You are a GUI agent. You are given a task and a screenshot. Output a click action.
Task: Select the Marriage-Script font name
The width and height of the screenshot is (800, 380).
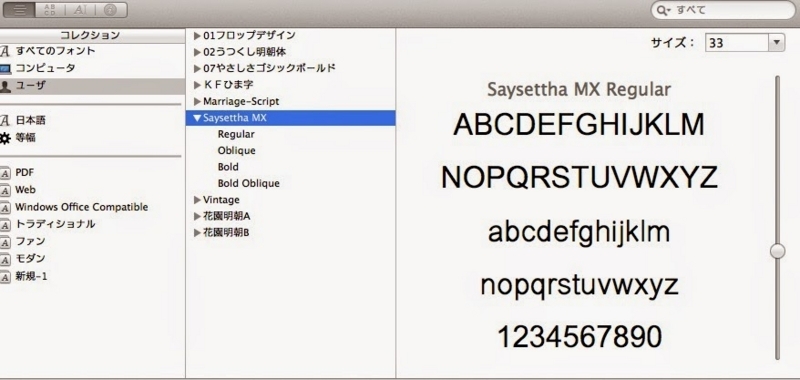pyautogui.click(x=241, y=102)
